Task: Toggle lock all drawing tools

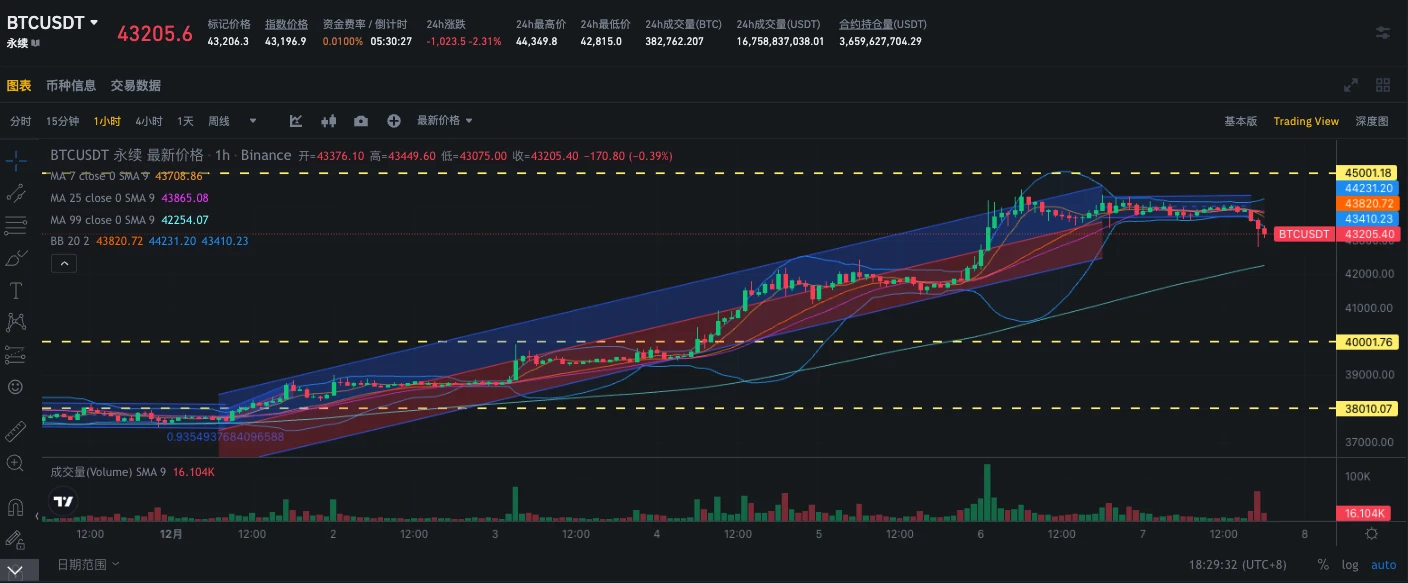Action: coord(15,539)
